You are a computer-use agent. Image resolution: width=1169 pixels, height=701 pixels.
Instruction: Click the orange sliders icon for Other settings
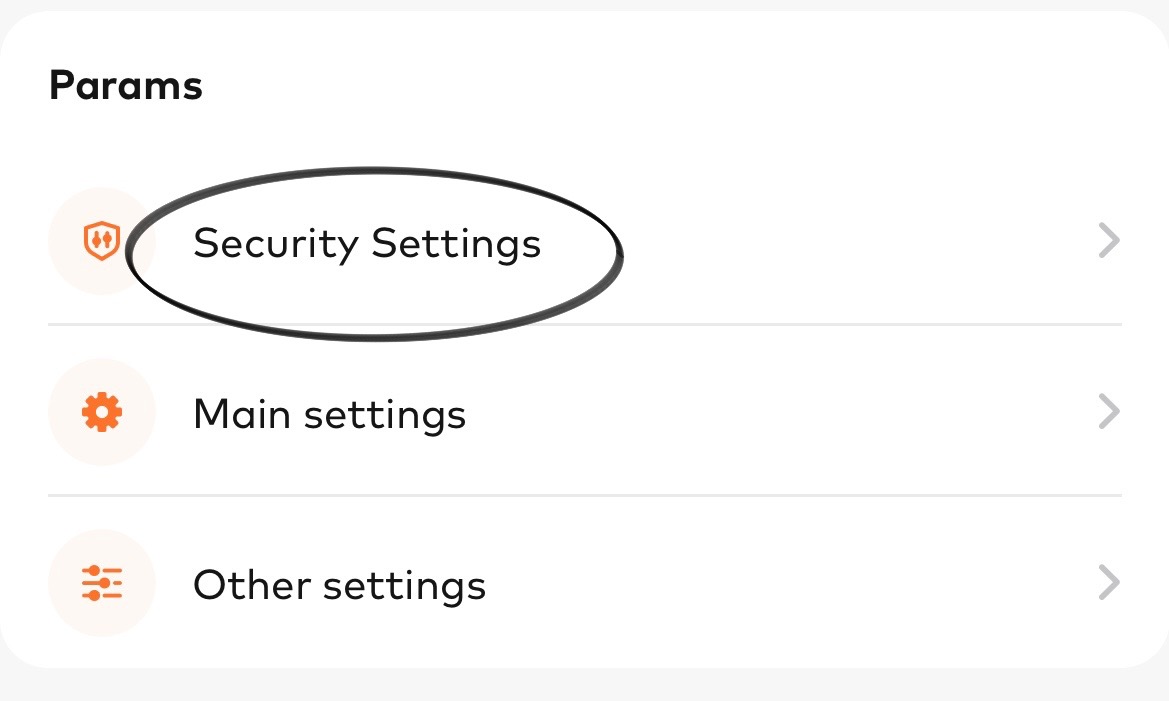tap(102, 583)
